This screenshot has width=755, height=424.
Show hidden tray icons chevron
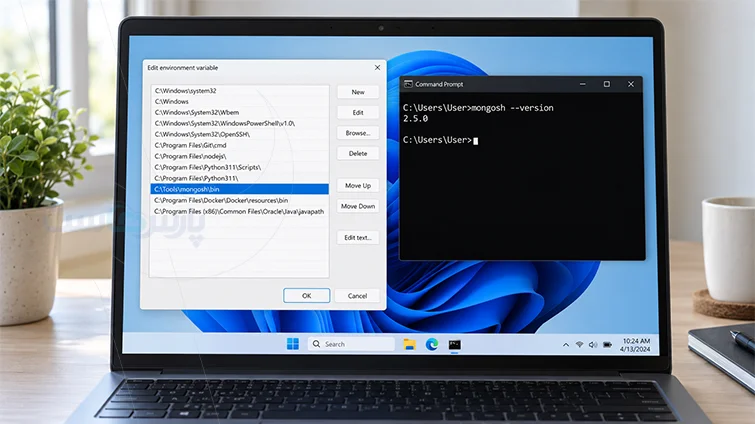pos(566,345)
